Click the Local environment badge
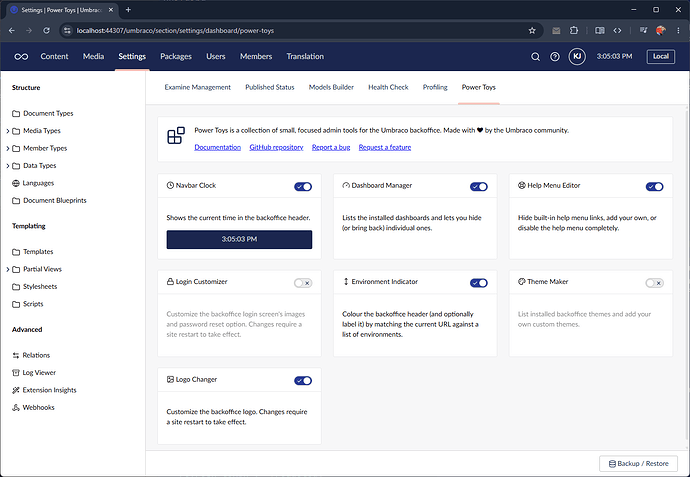Viewport: 690px width, 477px height. (x=661, y=56)
